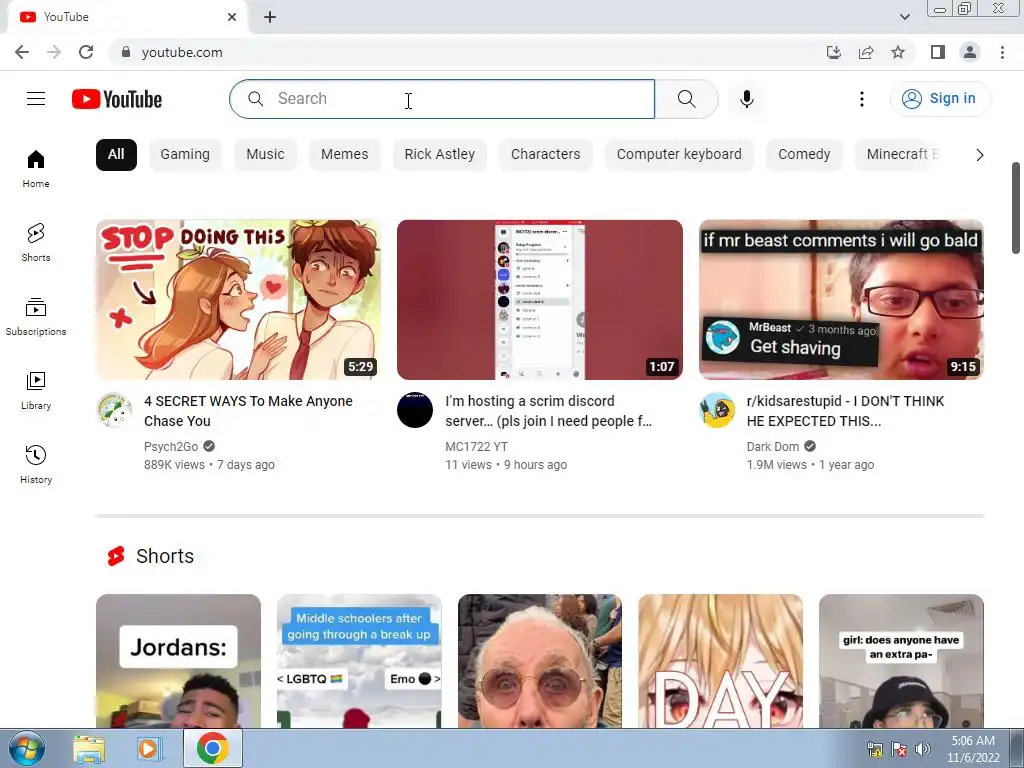Open Shorts in the sidebar
This screenshot has width=1024, height=768.
36,243
